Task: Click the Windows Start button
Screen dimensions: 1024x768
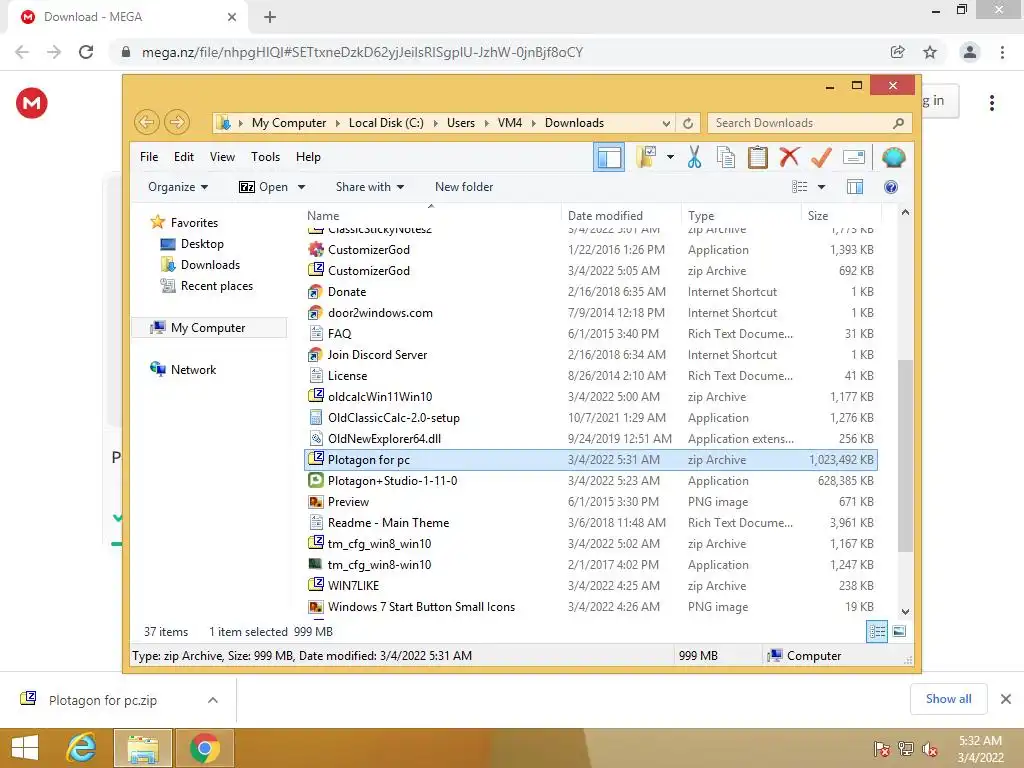Action: pos(25,748)
